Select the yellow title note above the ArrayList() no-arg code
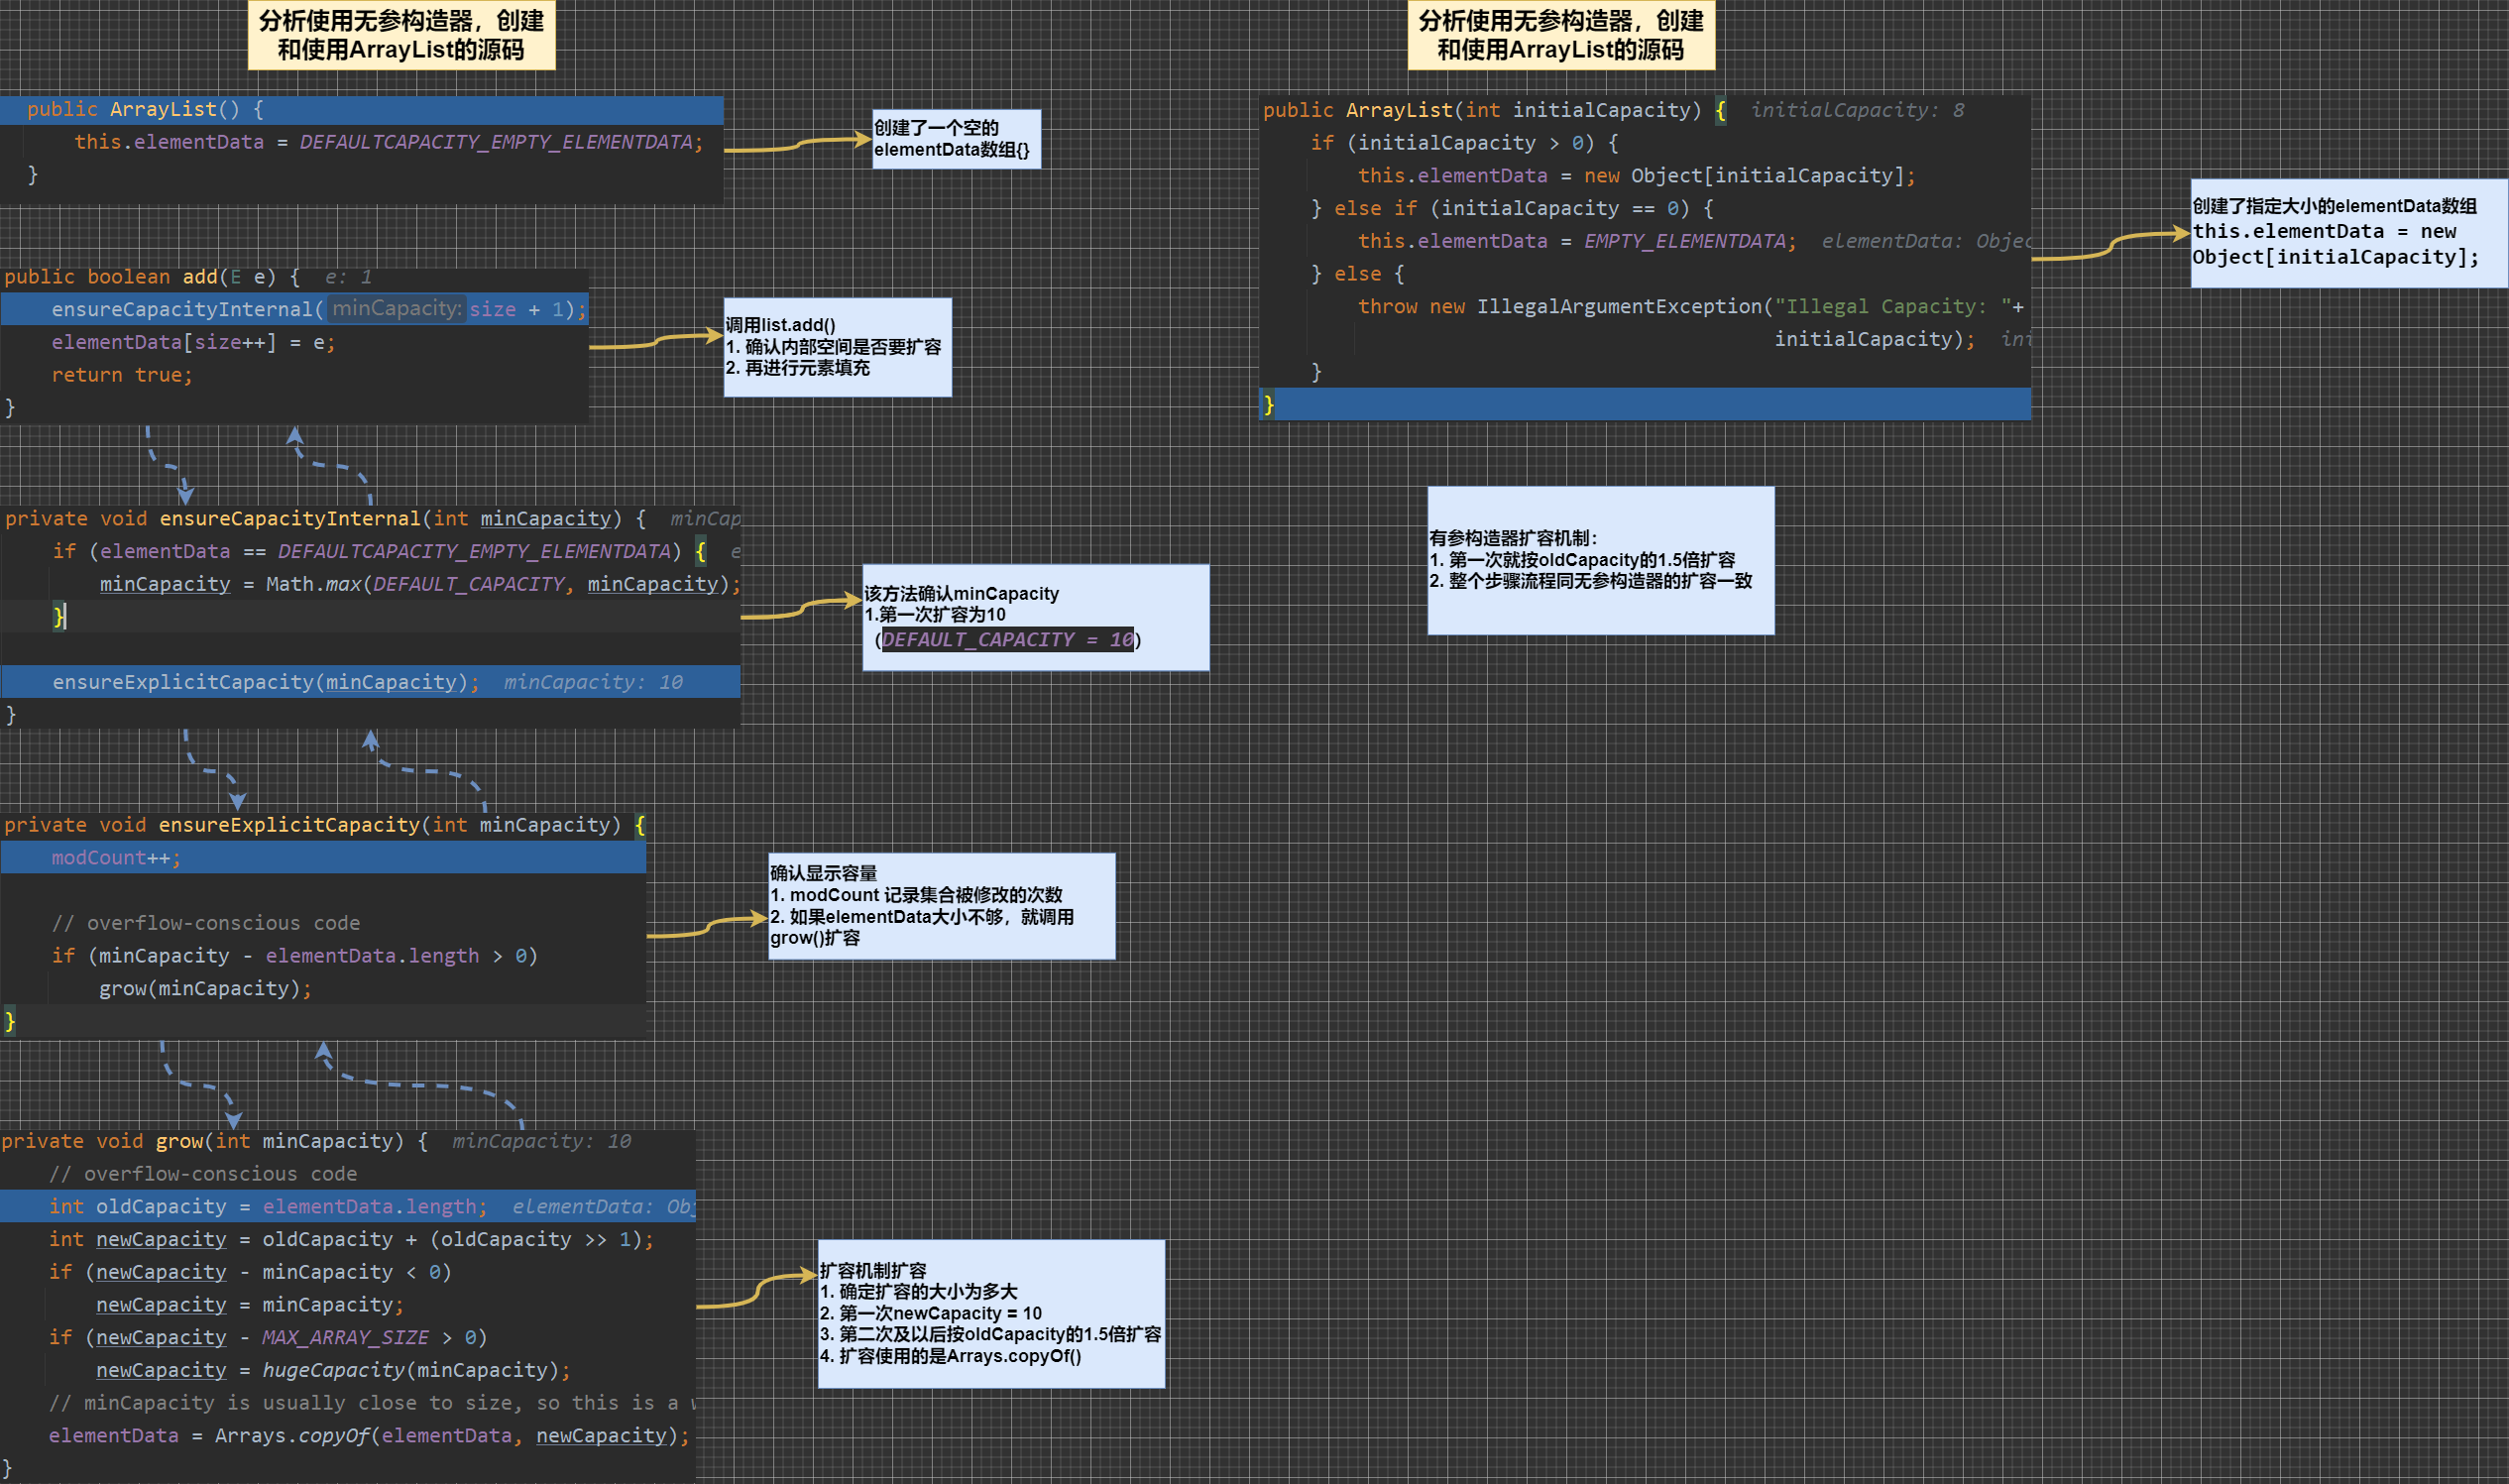2509x1484 pixels. (x=401, y=35)
